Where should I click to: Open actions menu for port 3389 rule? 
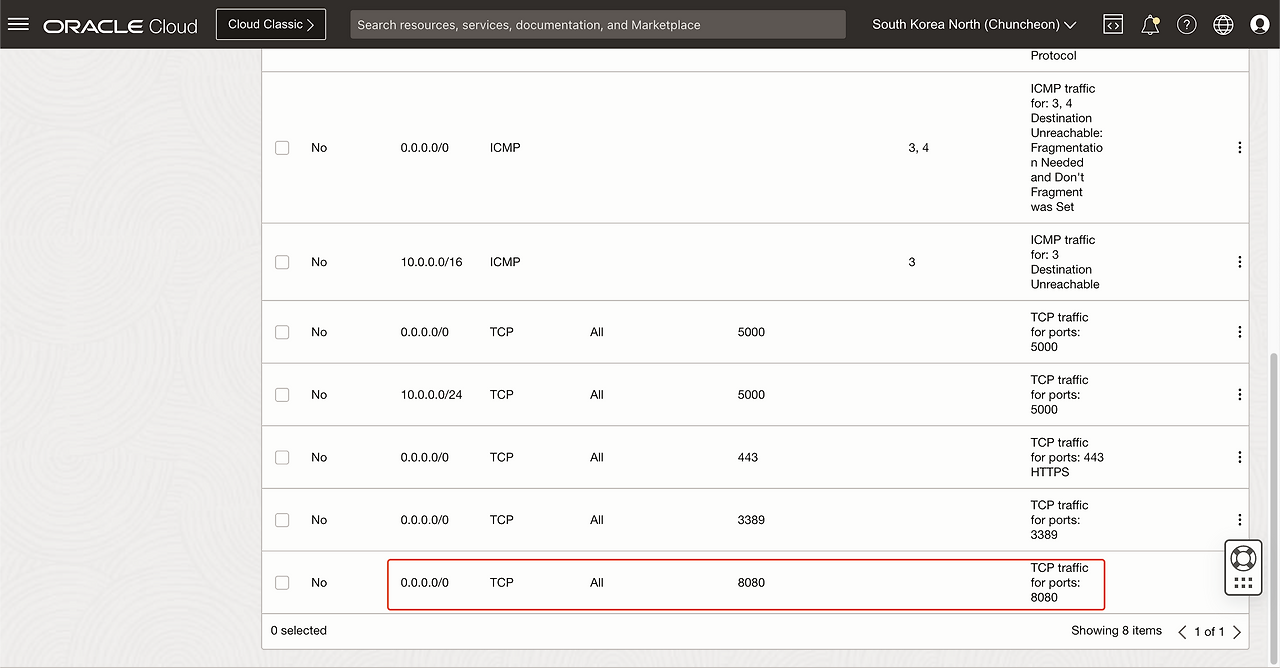[x=1239, y=520]
